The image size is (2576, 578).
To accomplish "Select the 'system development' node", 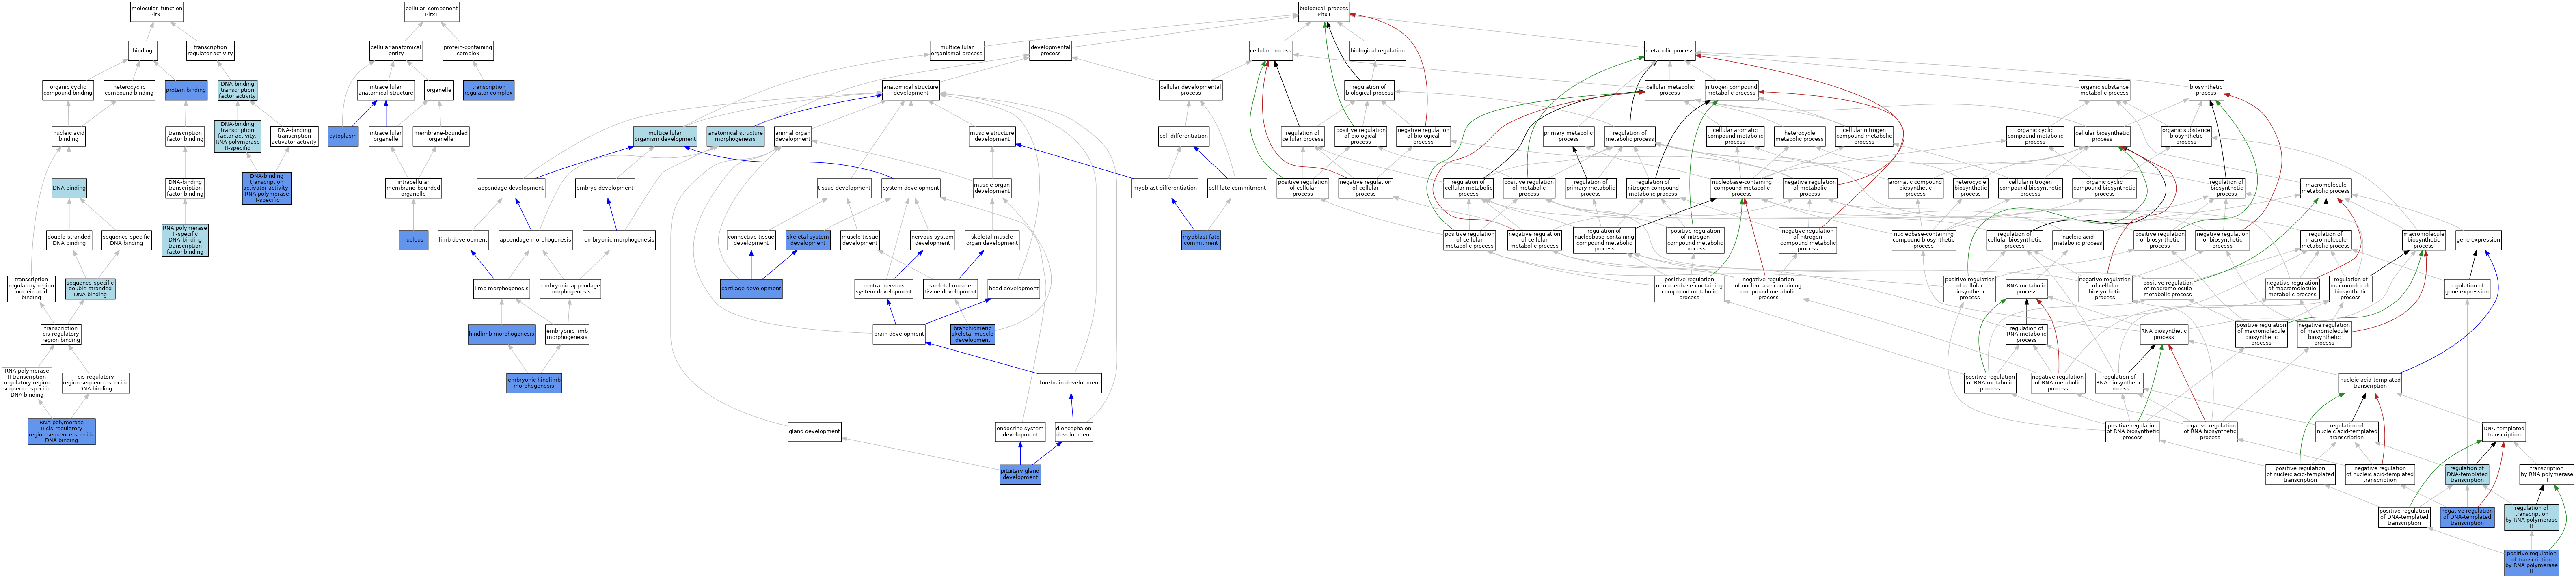I will [911, 188].
